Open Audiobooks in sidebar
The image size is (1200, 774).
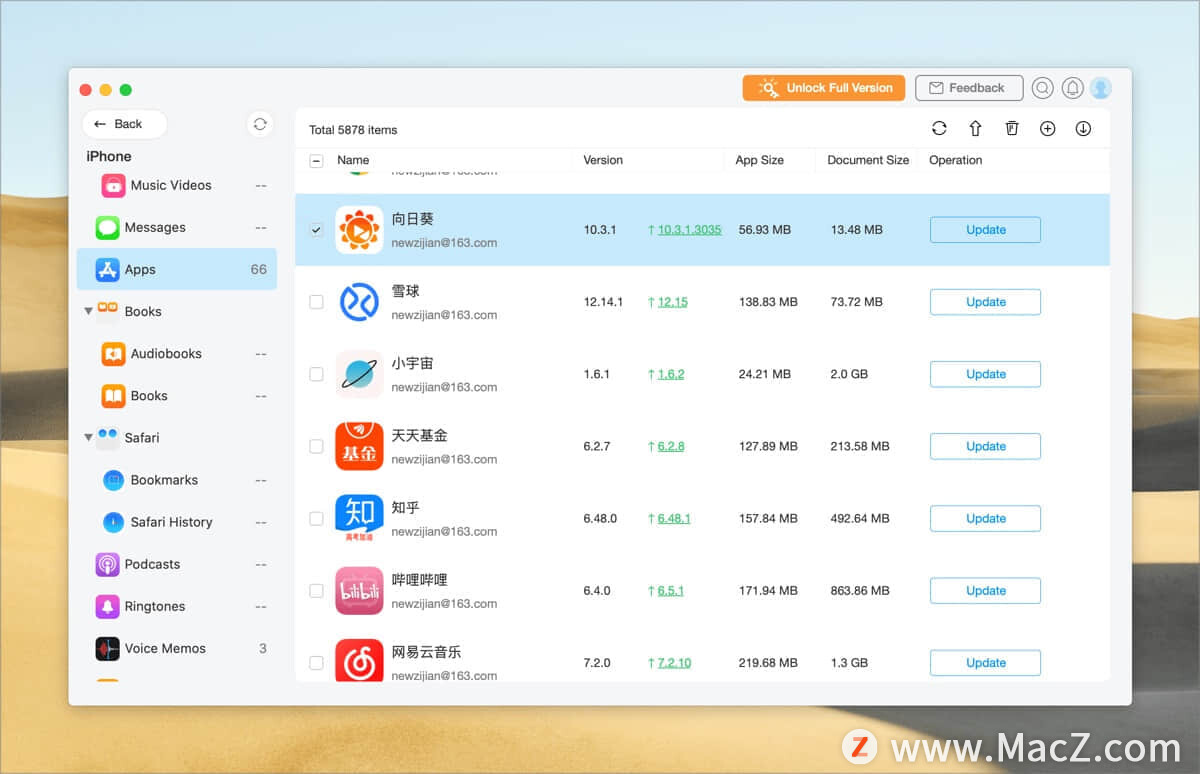(x=177, y=354)
